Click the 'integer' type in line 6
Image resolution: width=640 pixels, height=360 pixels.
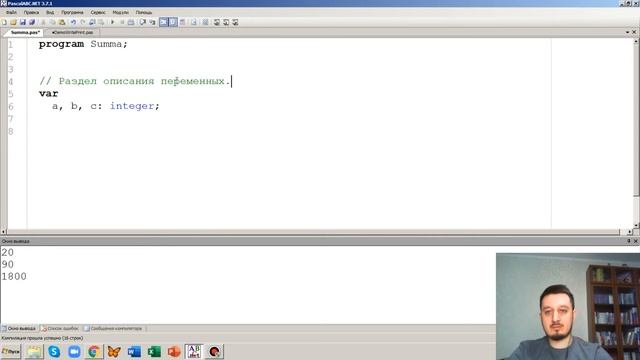132,106
